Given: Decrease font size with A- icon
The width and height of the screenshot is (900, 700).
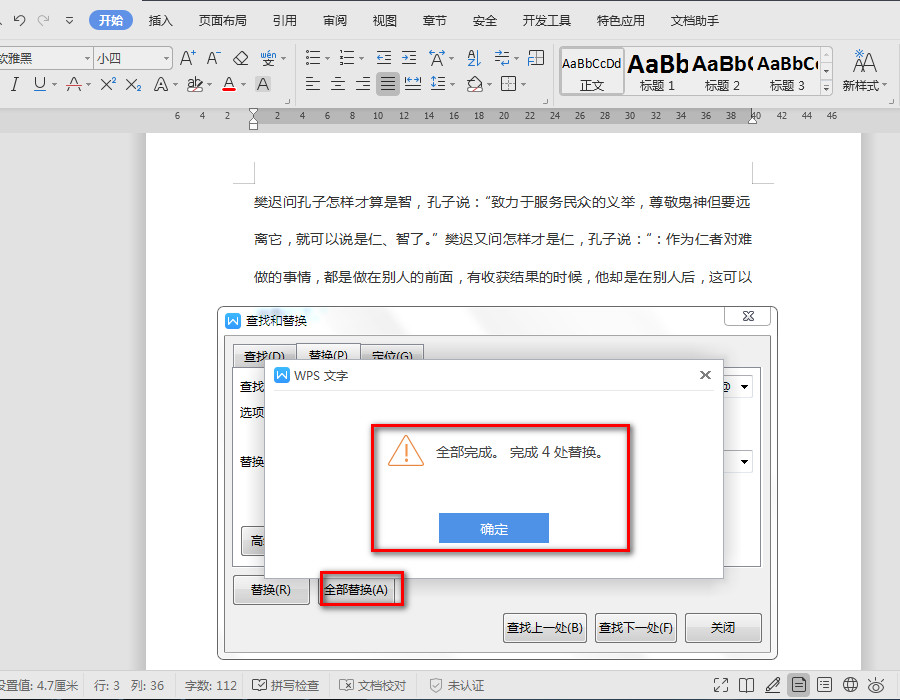Looking at the screenshot, I should [214, 58].
